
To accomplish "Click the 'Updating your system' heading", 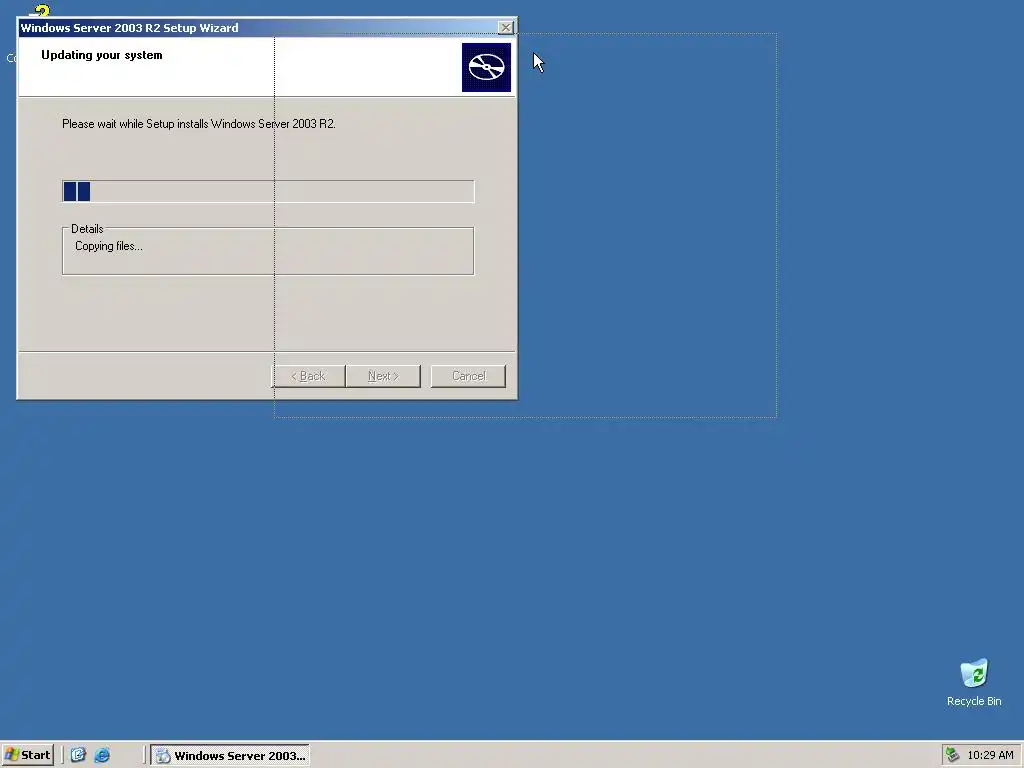I will coord(102,55).
